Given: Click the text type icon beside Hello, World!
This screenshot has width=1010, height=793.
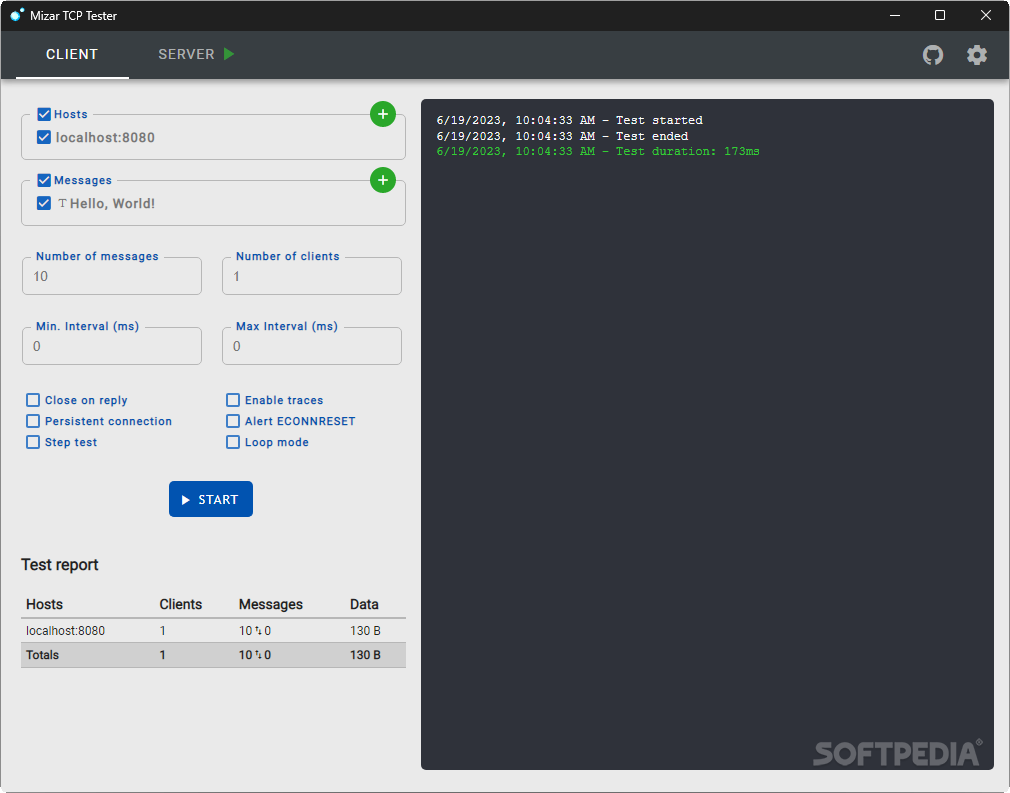Looking at the screenshot, I should coord(62,203).
